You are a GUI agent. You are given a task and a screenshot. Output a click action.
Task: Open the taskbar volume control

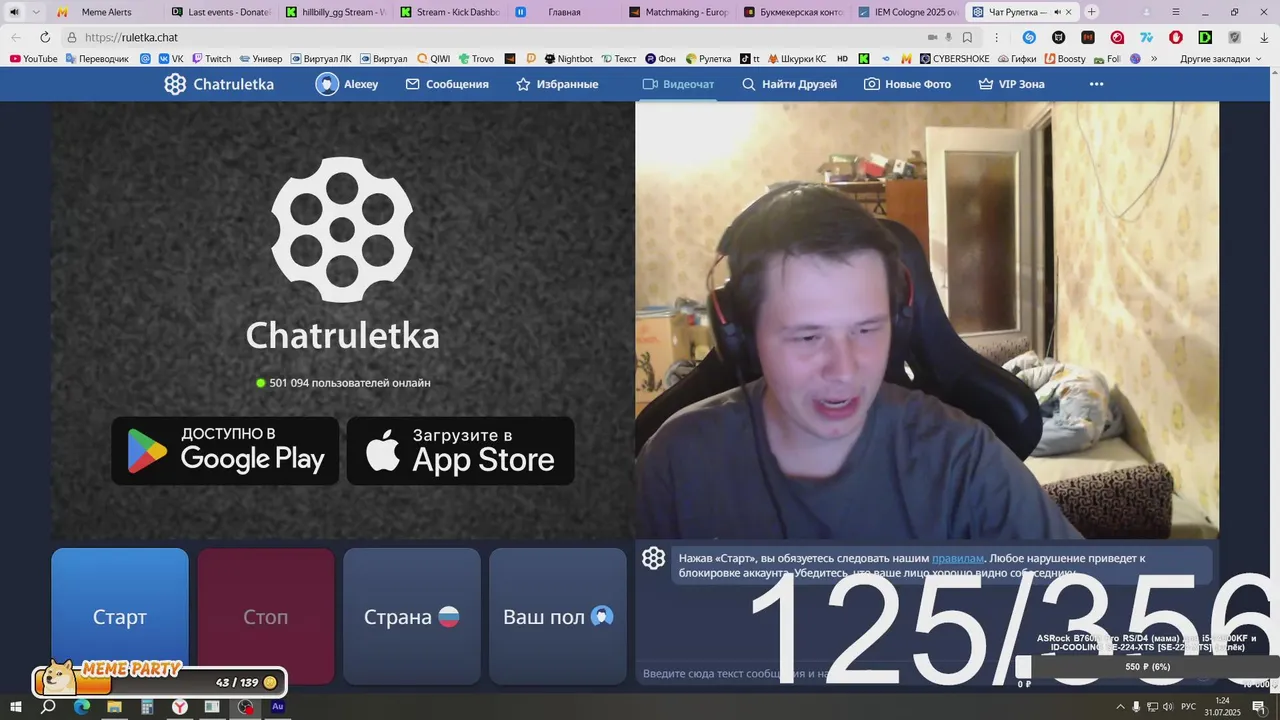[x=1168, y=707]
